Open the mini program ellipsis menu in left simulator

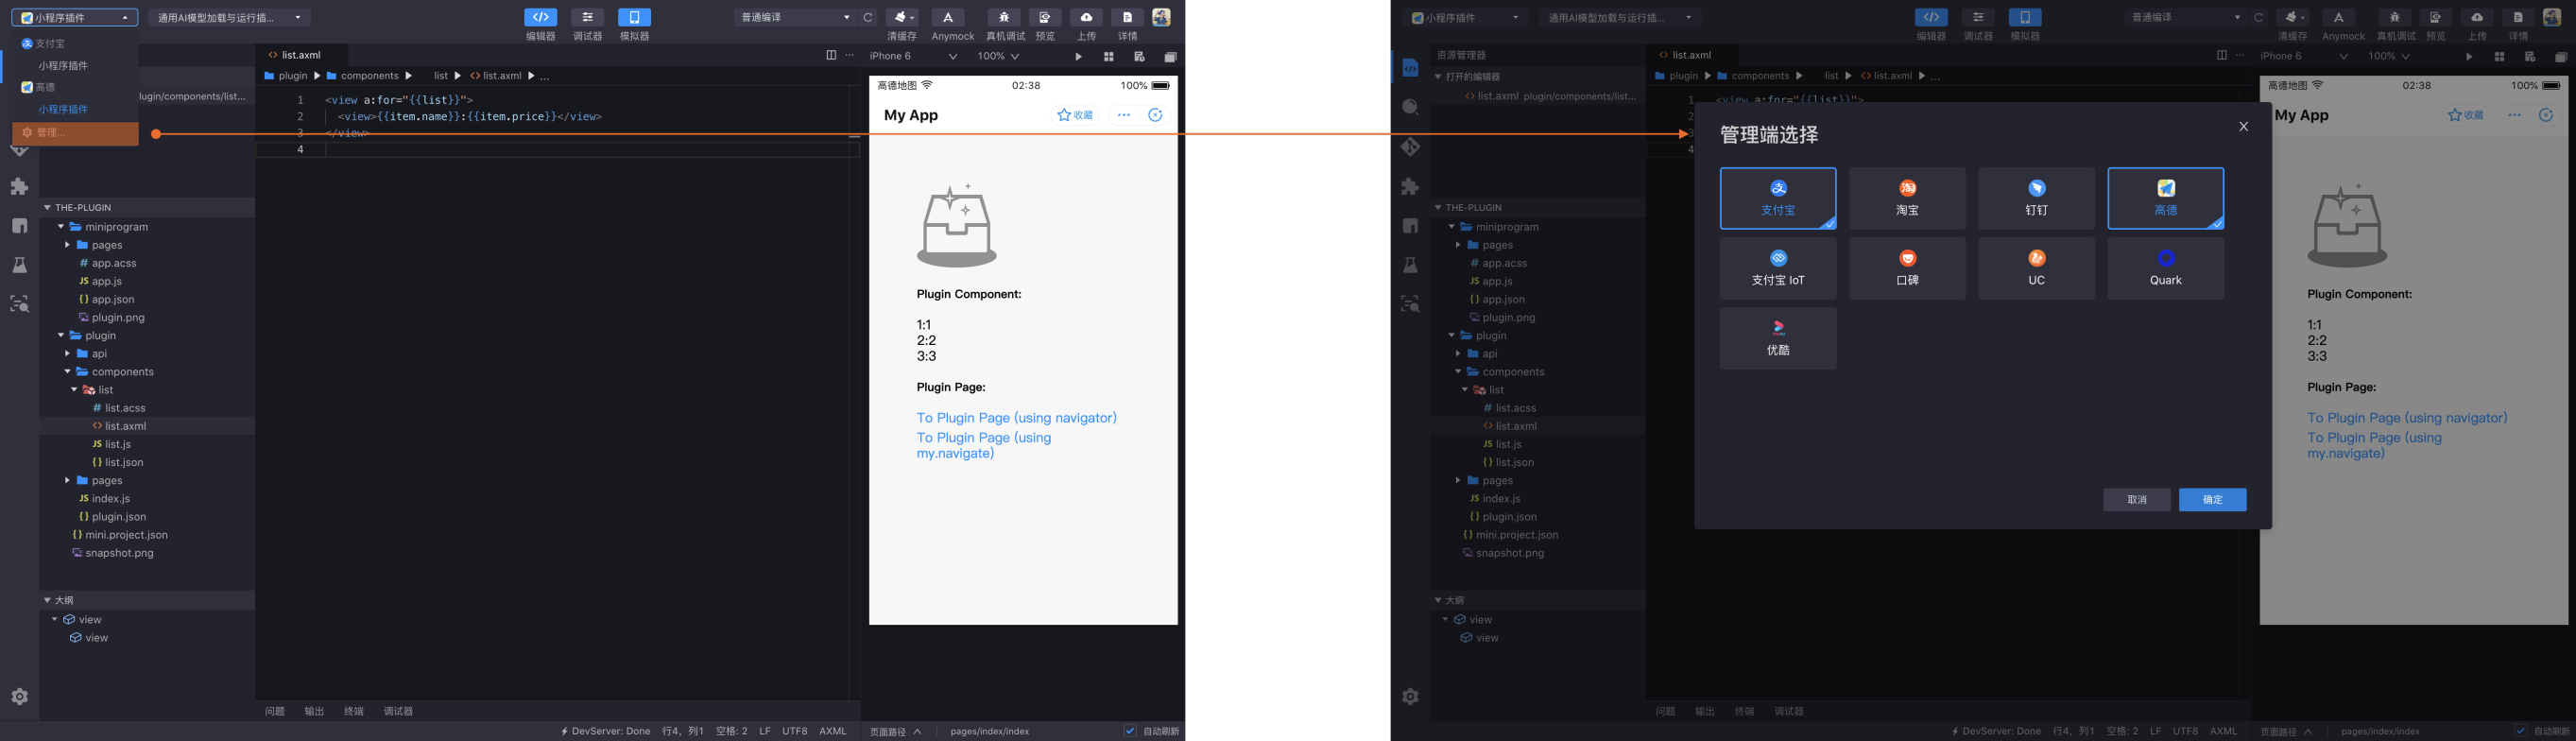click(x=1124, y=115)
